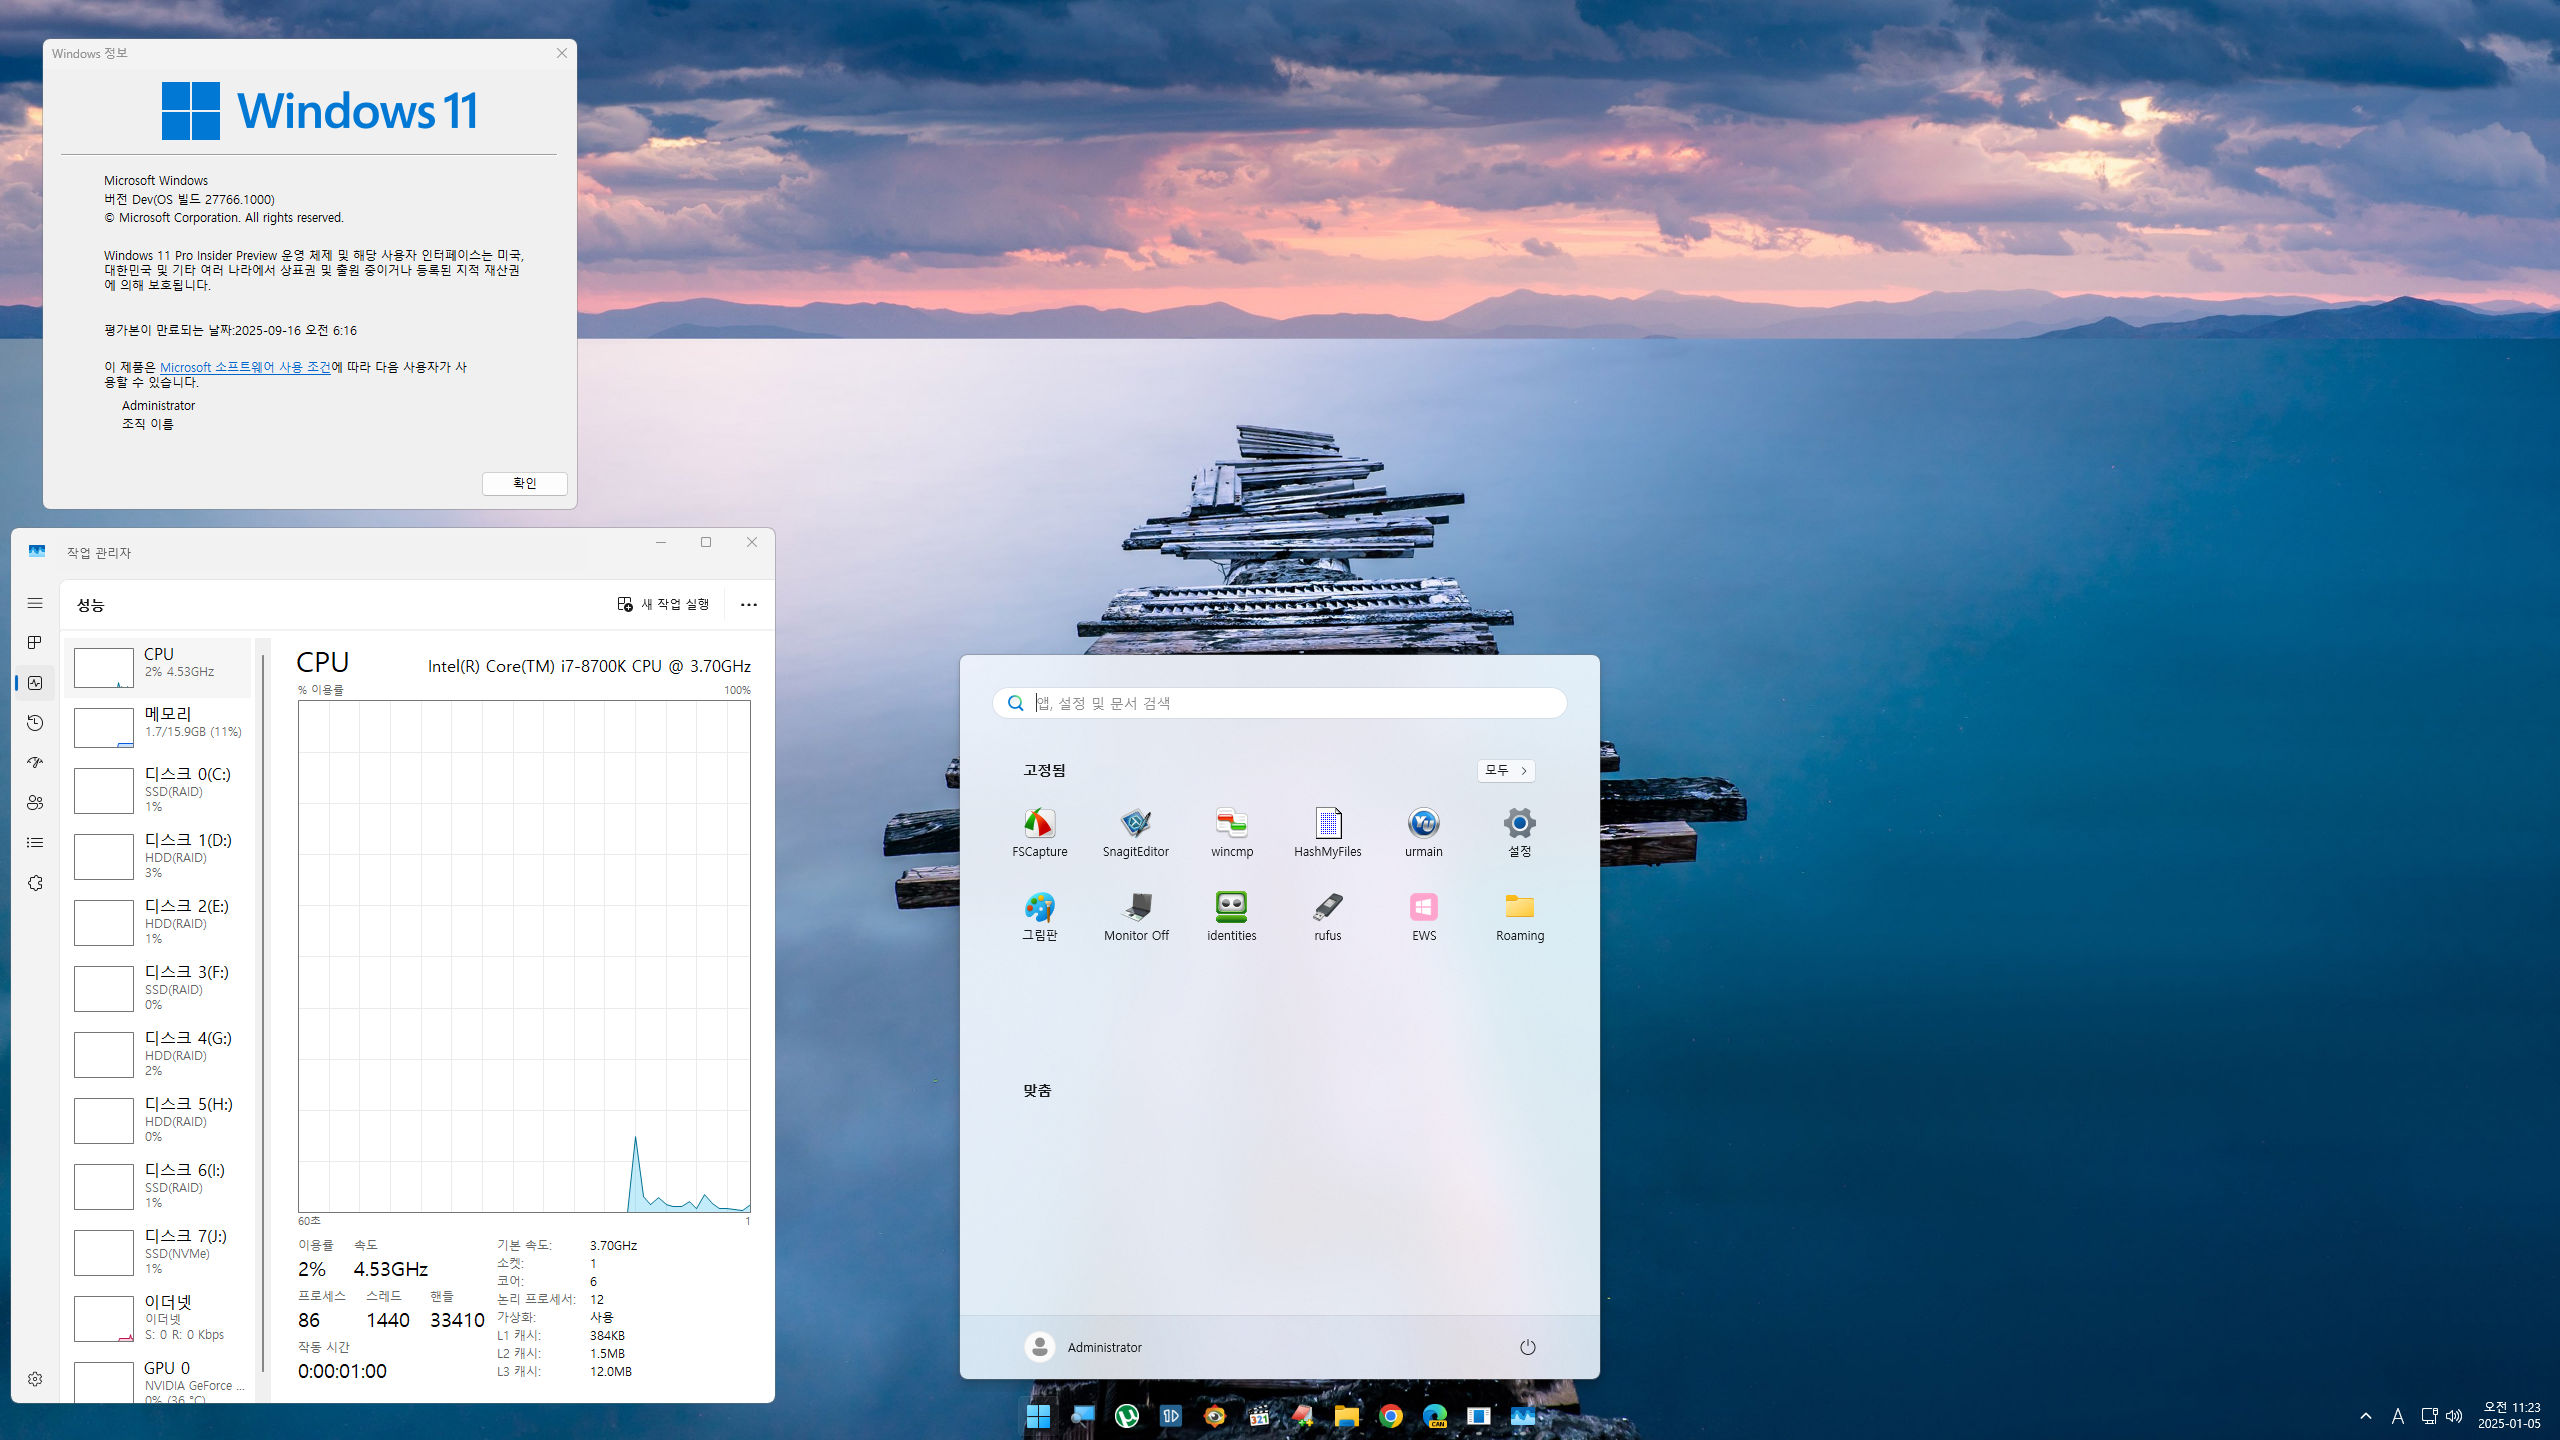Show hidden system tray icons
This screenshot has height=1440, width=2560.
click(x=2365, y=1416)
